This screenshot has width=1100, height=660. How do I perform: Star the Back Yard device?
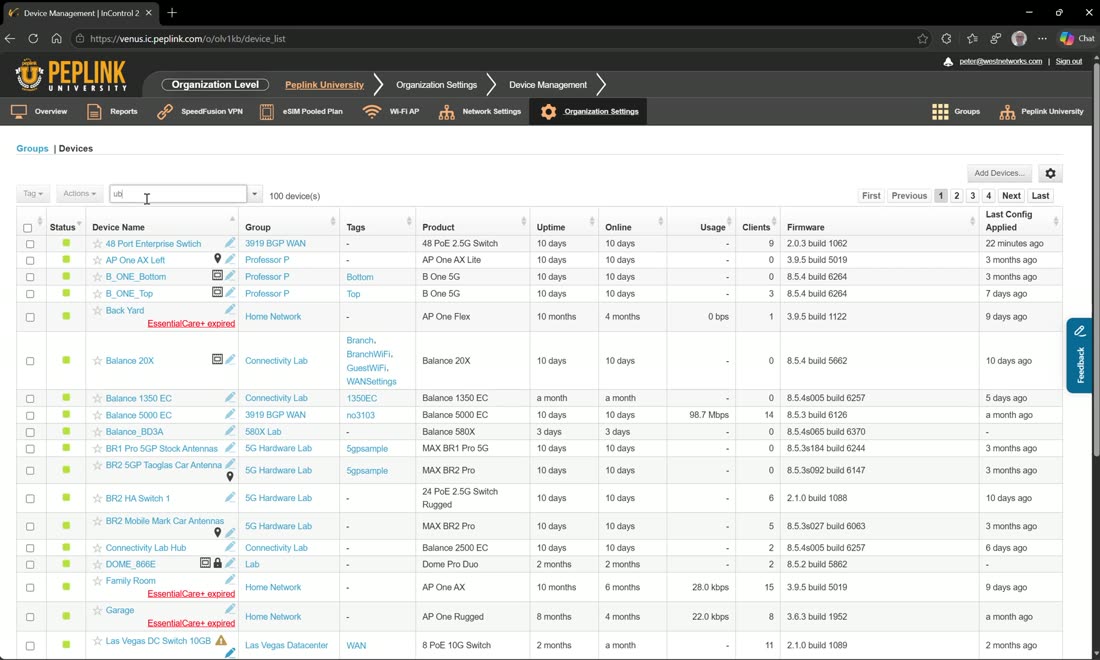click(x=98, y=310)
